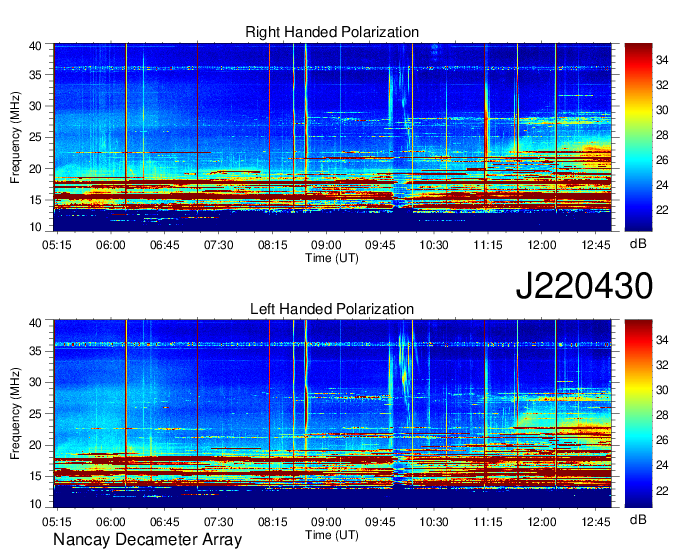Click the 10 MHz tick on the top frequency axis
This screenshot has width=680, height=552.
click(x=35, y=227)
